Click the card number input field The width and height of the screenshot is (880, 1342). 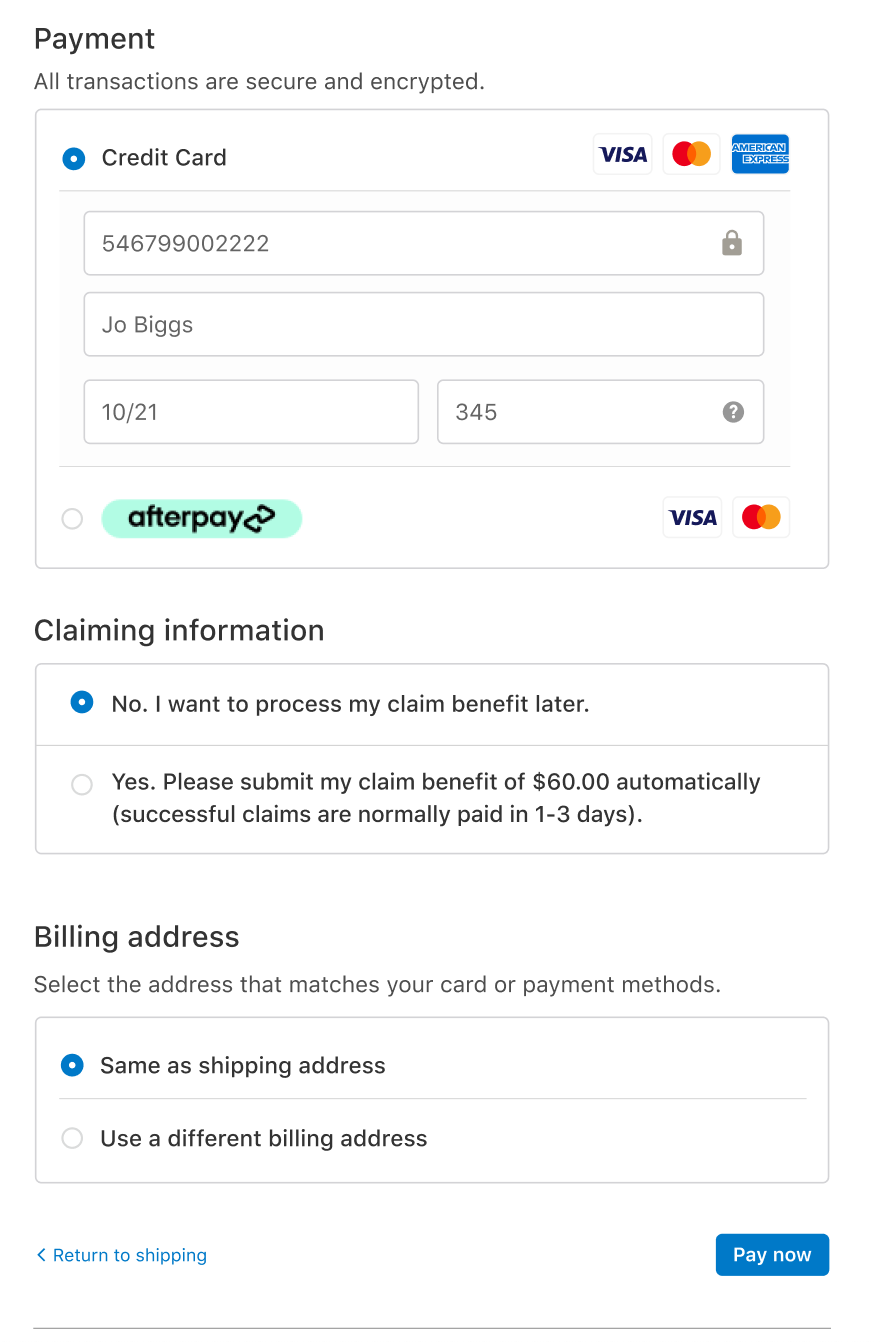tap(424, 243)
